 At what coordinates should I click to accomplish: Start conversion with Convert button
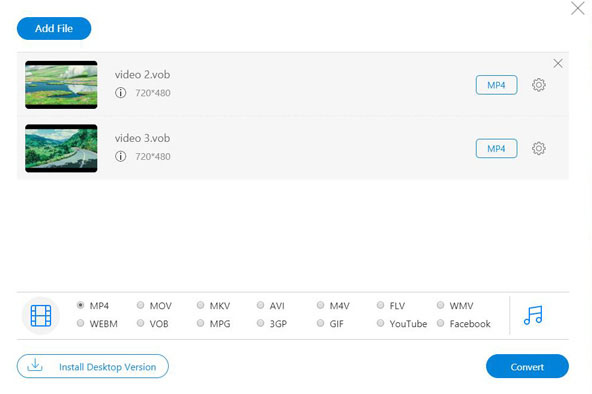[527, 366]
